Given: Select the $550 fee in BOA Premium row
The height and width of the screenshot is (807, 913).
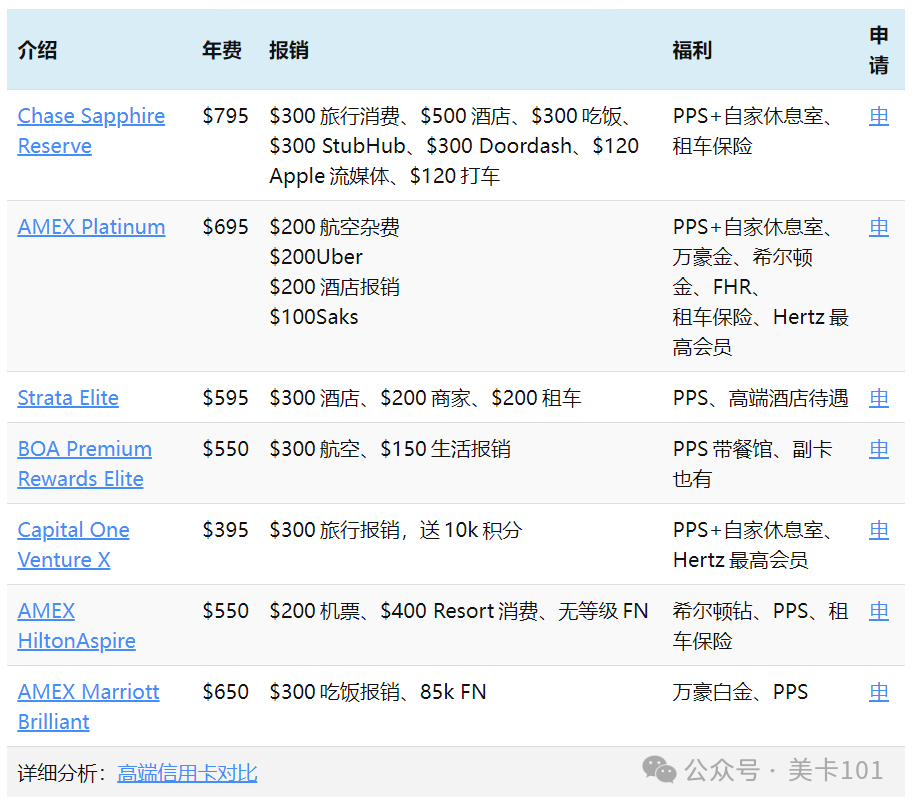Looking at the screenshot, I should (225, 449).
